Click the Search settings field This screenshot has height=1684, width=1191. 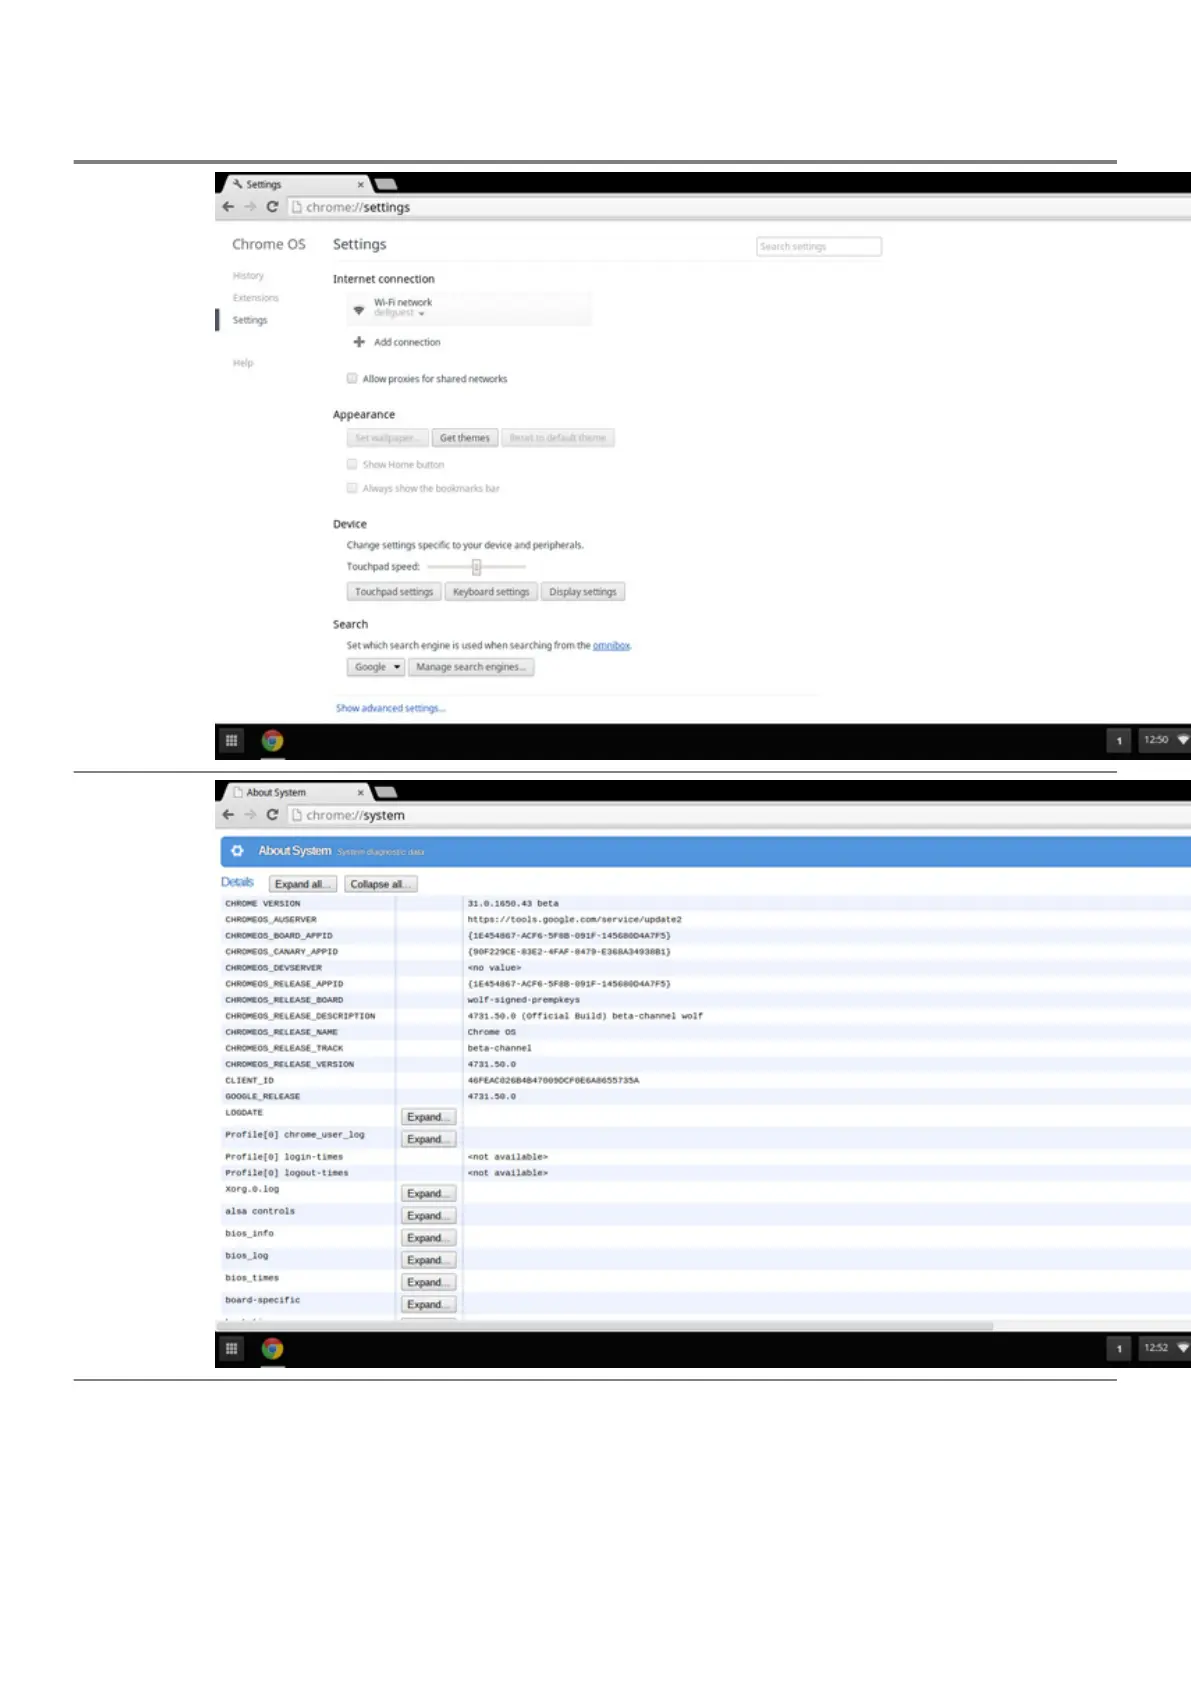[819, 246]
